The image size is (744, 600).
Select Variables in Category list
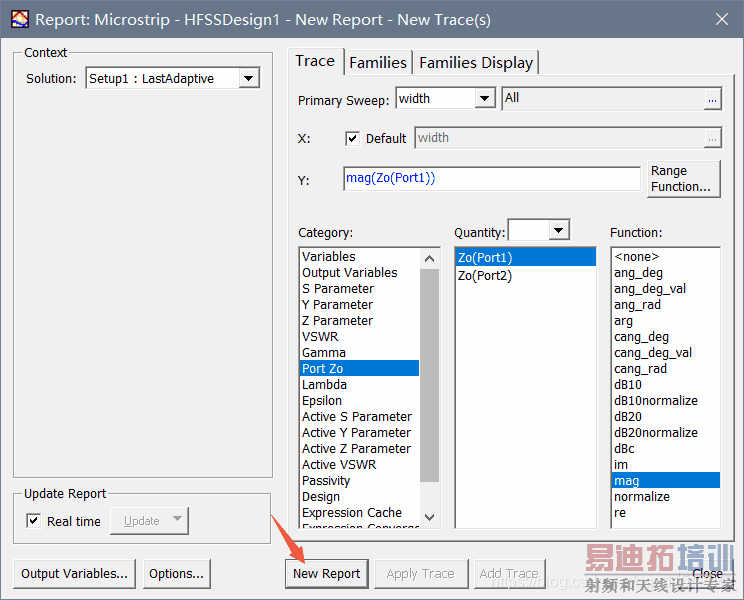359,257
